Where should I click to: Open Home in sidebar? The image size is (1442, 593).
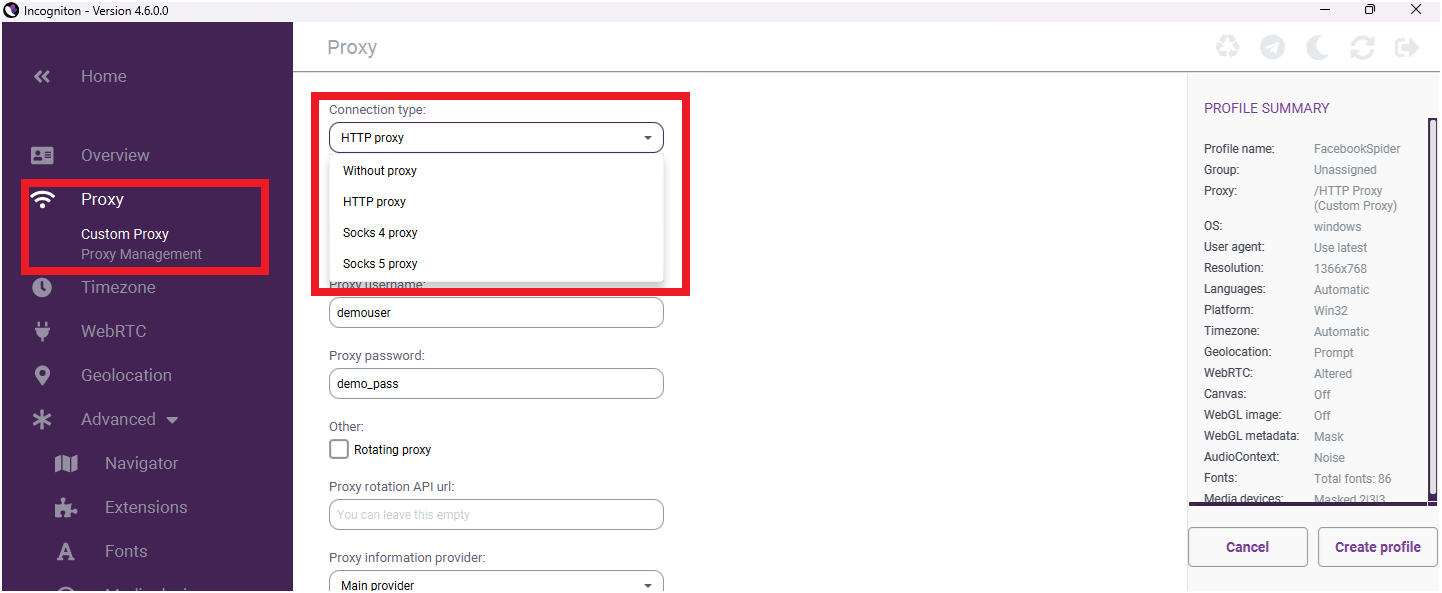(104, 76)
